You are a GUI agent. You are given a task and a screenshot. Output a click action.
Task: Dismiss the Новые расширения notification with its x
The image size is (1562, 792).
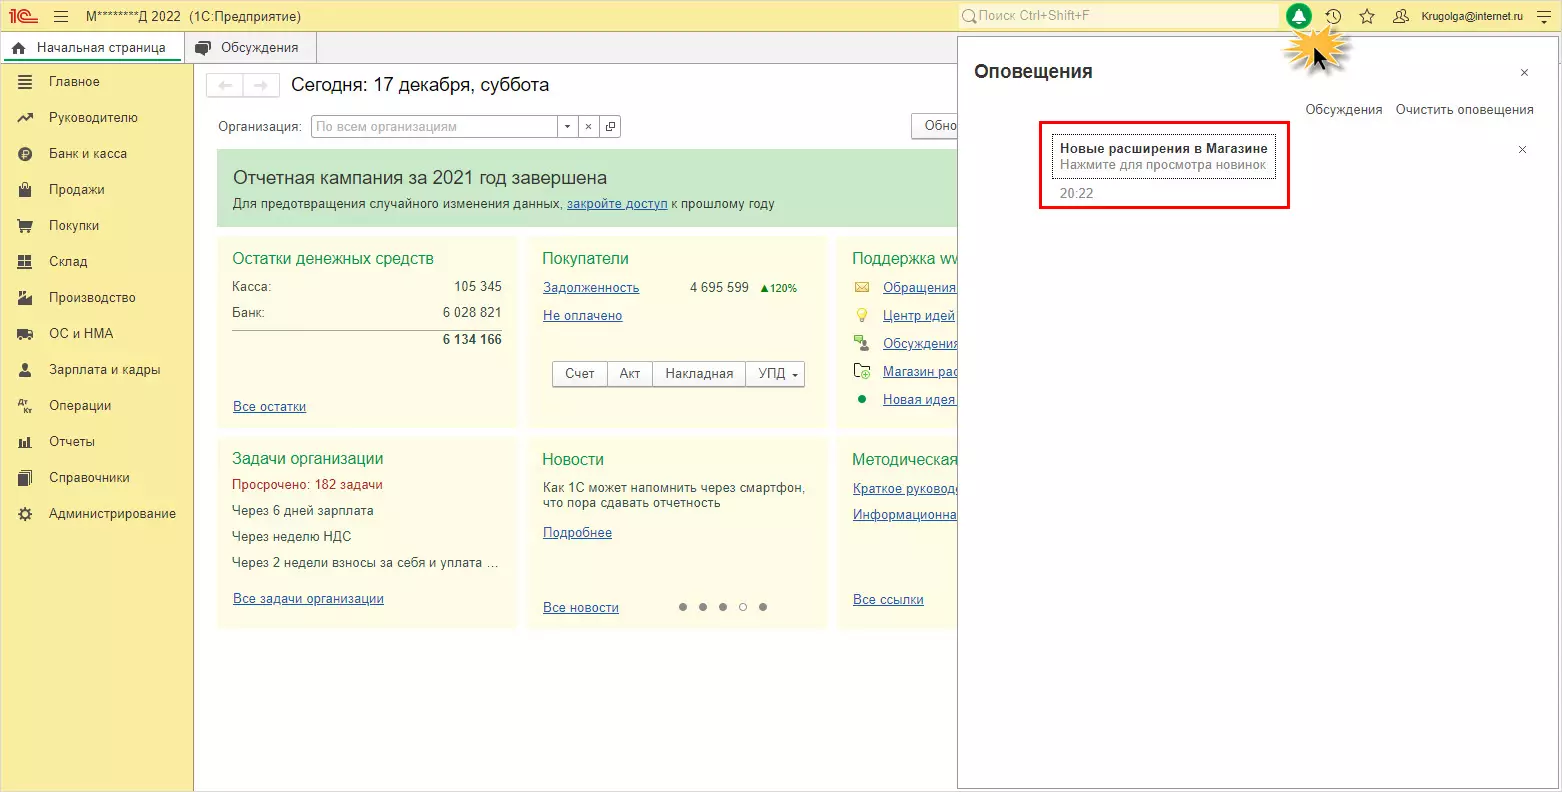(x=1523, y=150)
